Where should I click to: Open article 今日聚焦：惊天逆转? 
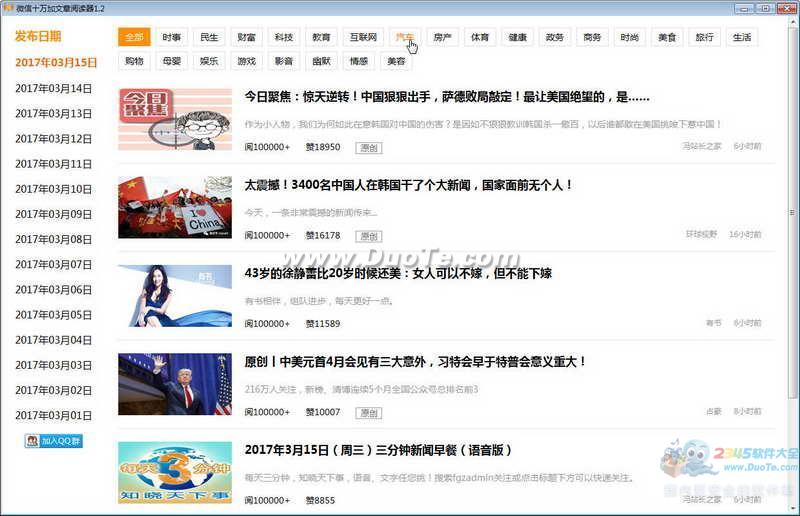[x=446, y=97]
